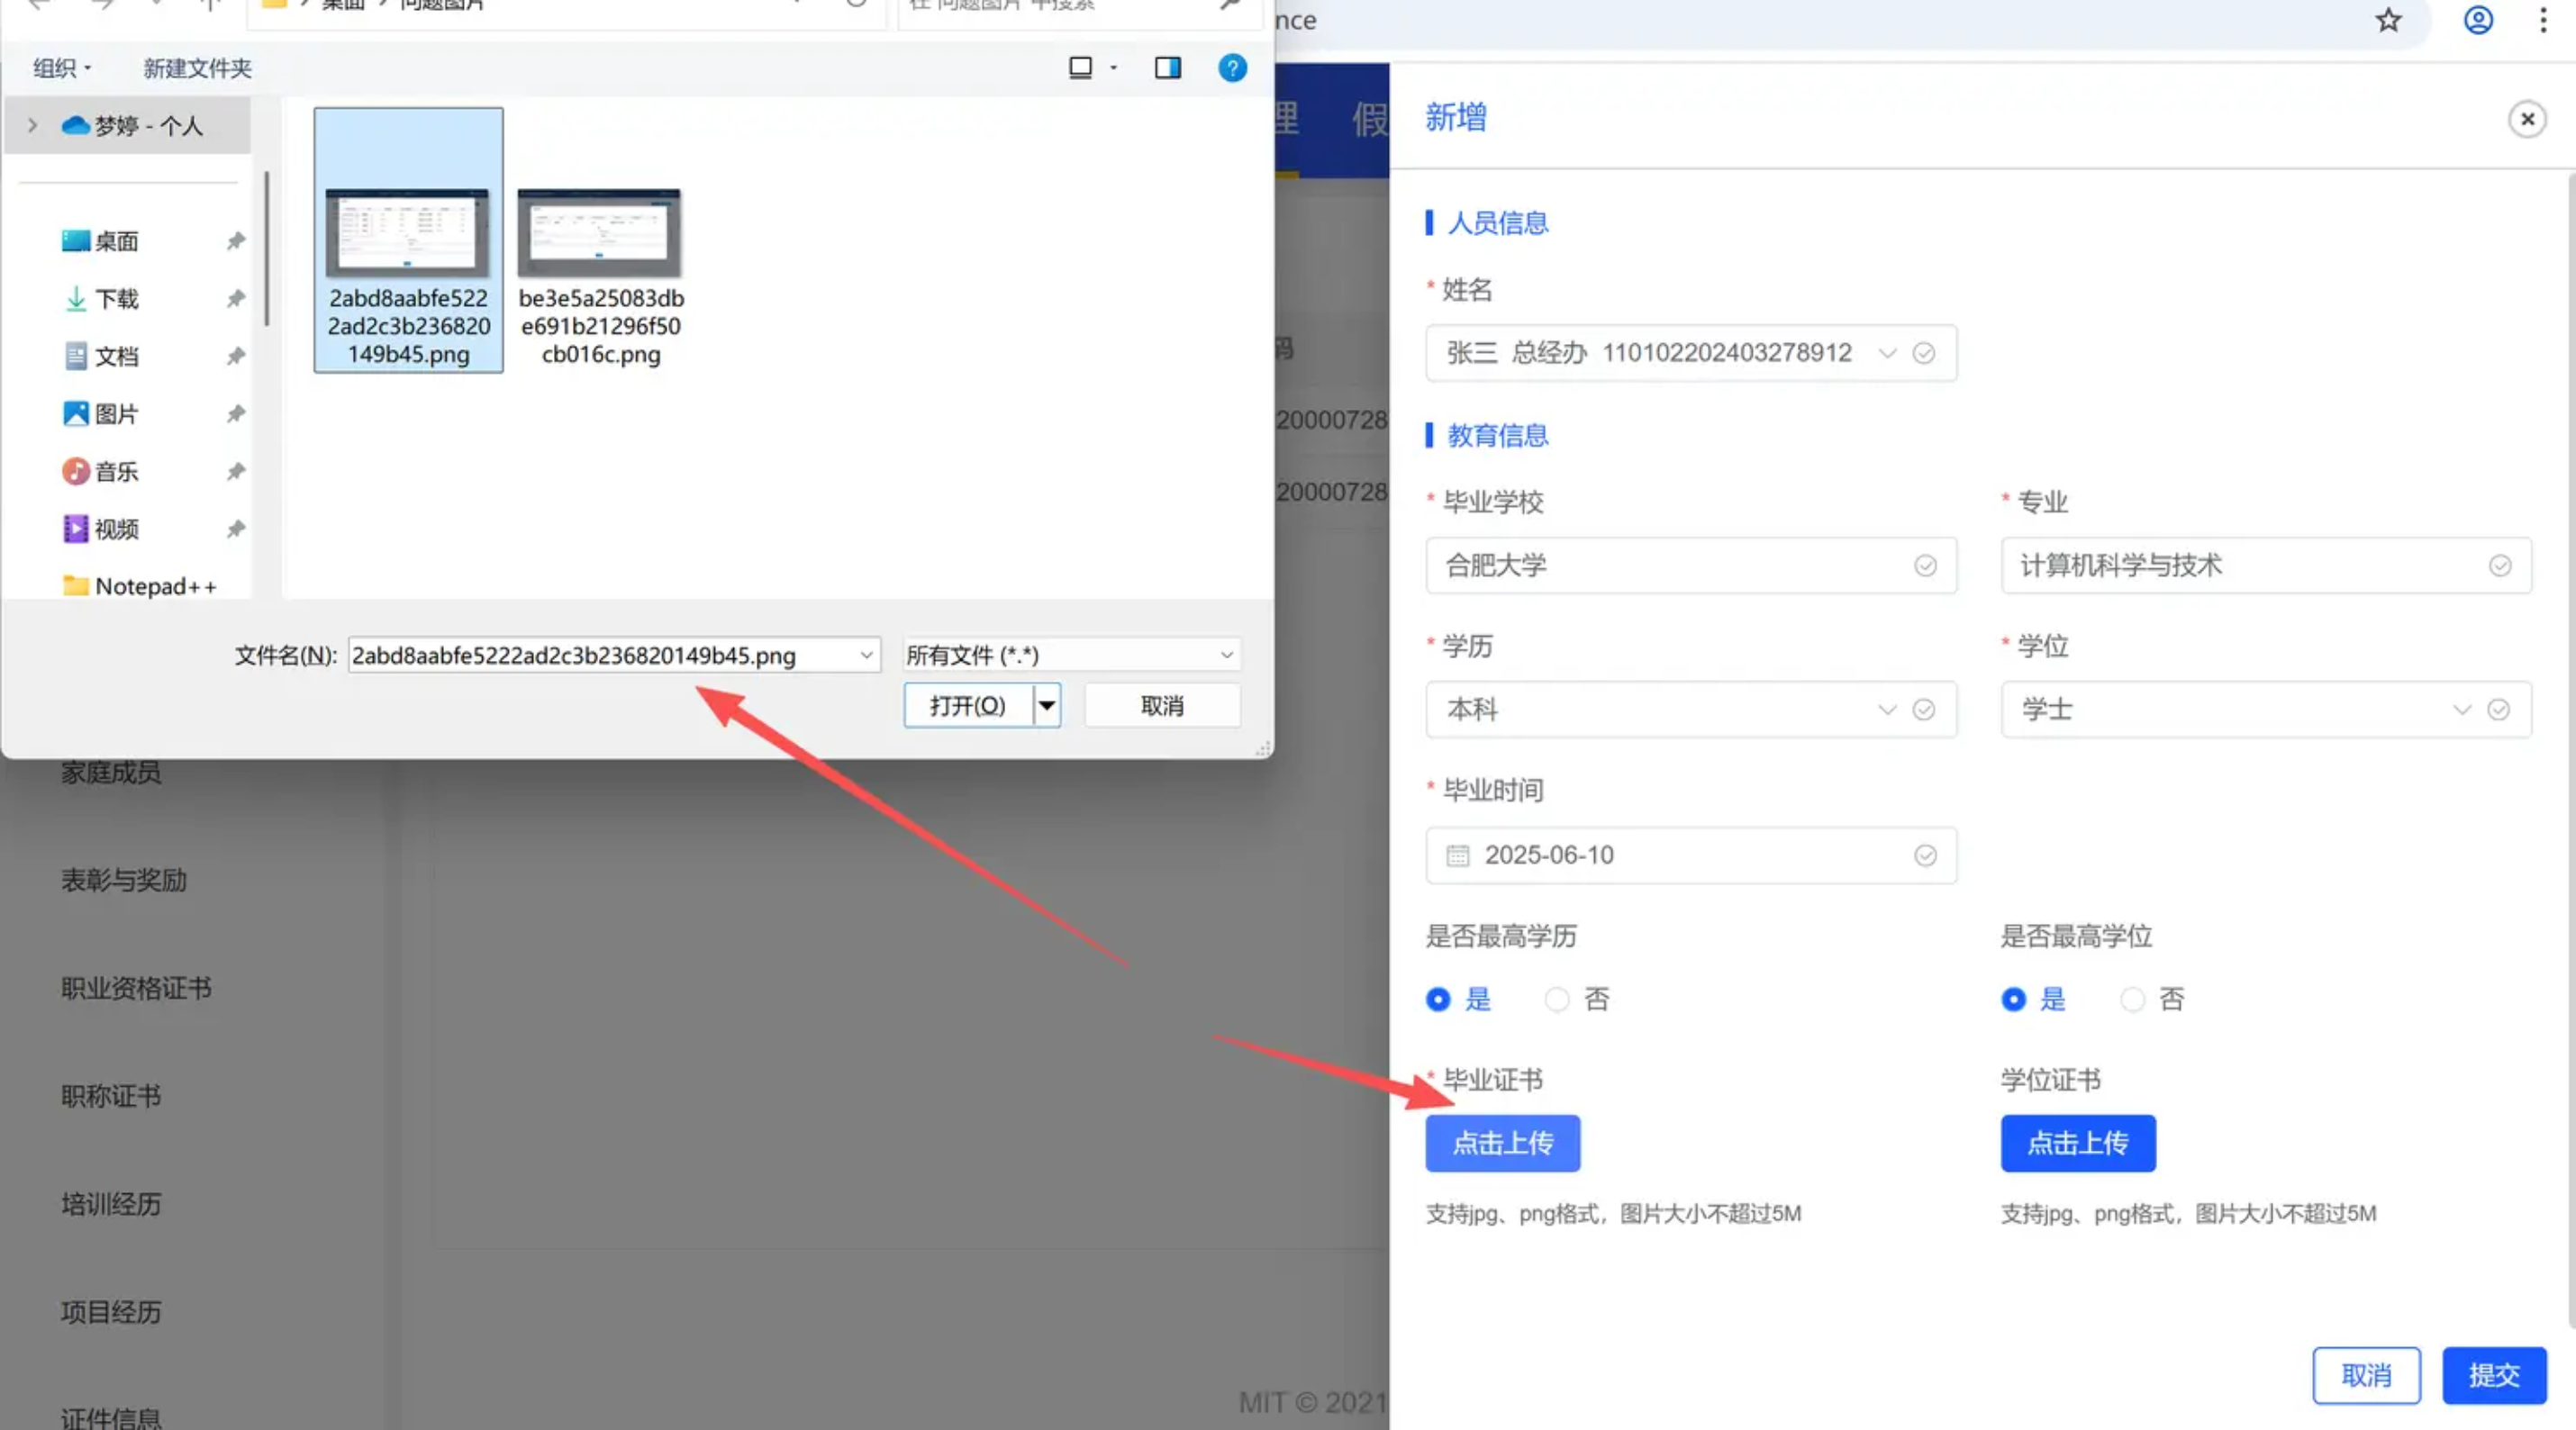Click the view layout icon
Image resolution: width=2576 pixels, height=1430 pixels.
(x=1080, y=68)
